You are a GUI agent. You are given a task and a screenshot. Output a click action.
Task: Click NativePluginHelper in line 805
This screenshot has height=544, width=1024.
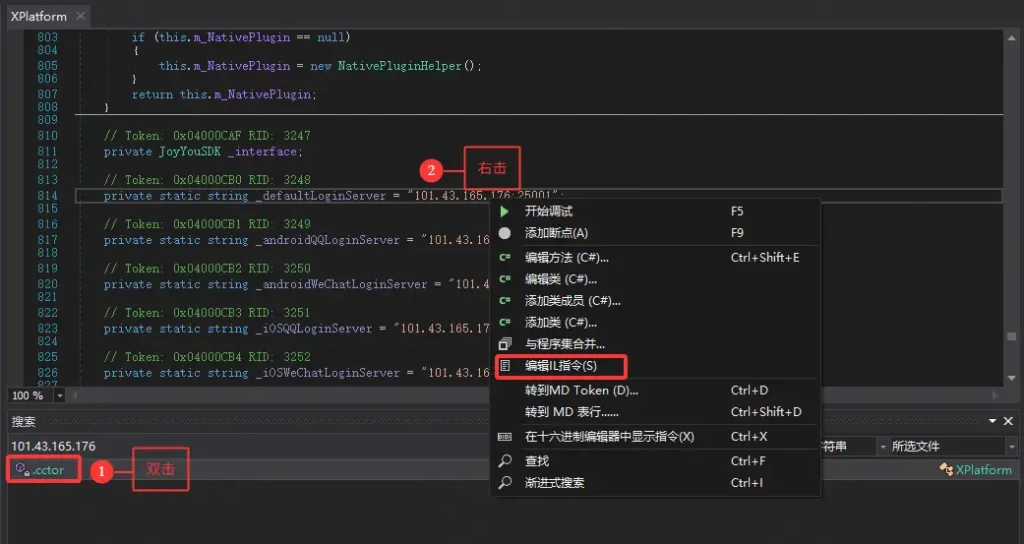400,66
